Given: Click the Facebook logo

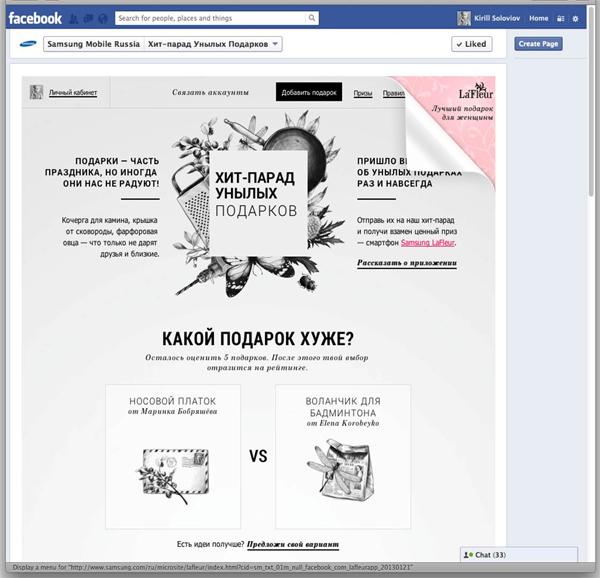Looking at the screenshot, I should pos(35,18).
